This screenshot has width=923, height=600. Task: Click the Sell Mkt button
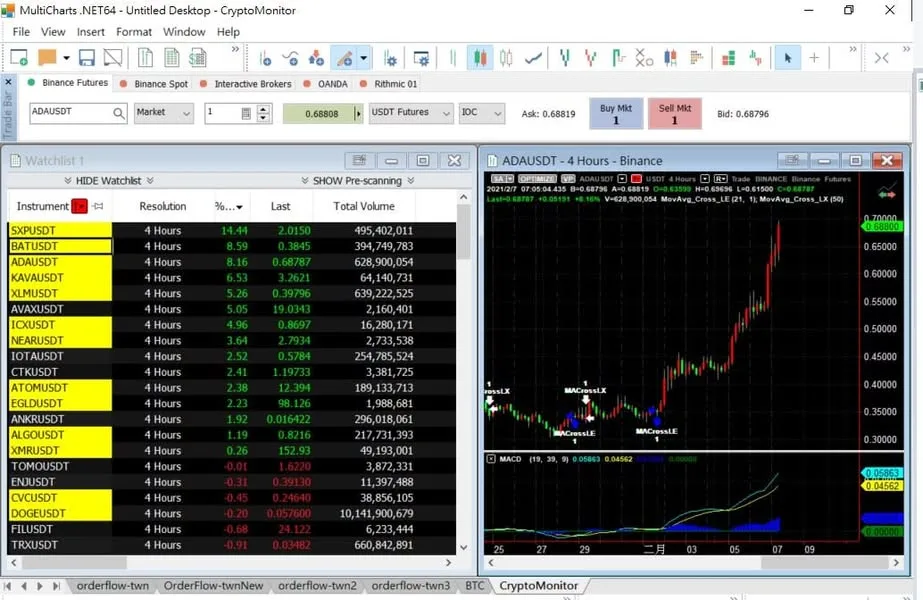[674, 114]
